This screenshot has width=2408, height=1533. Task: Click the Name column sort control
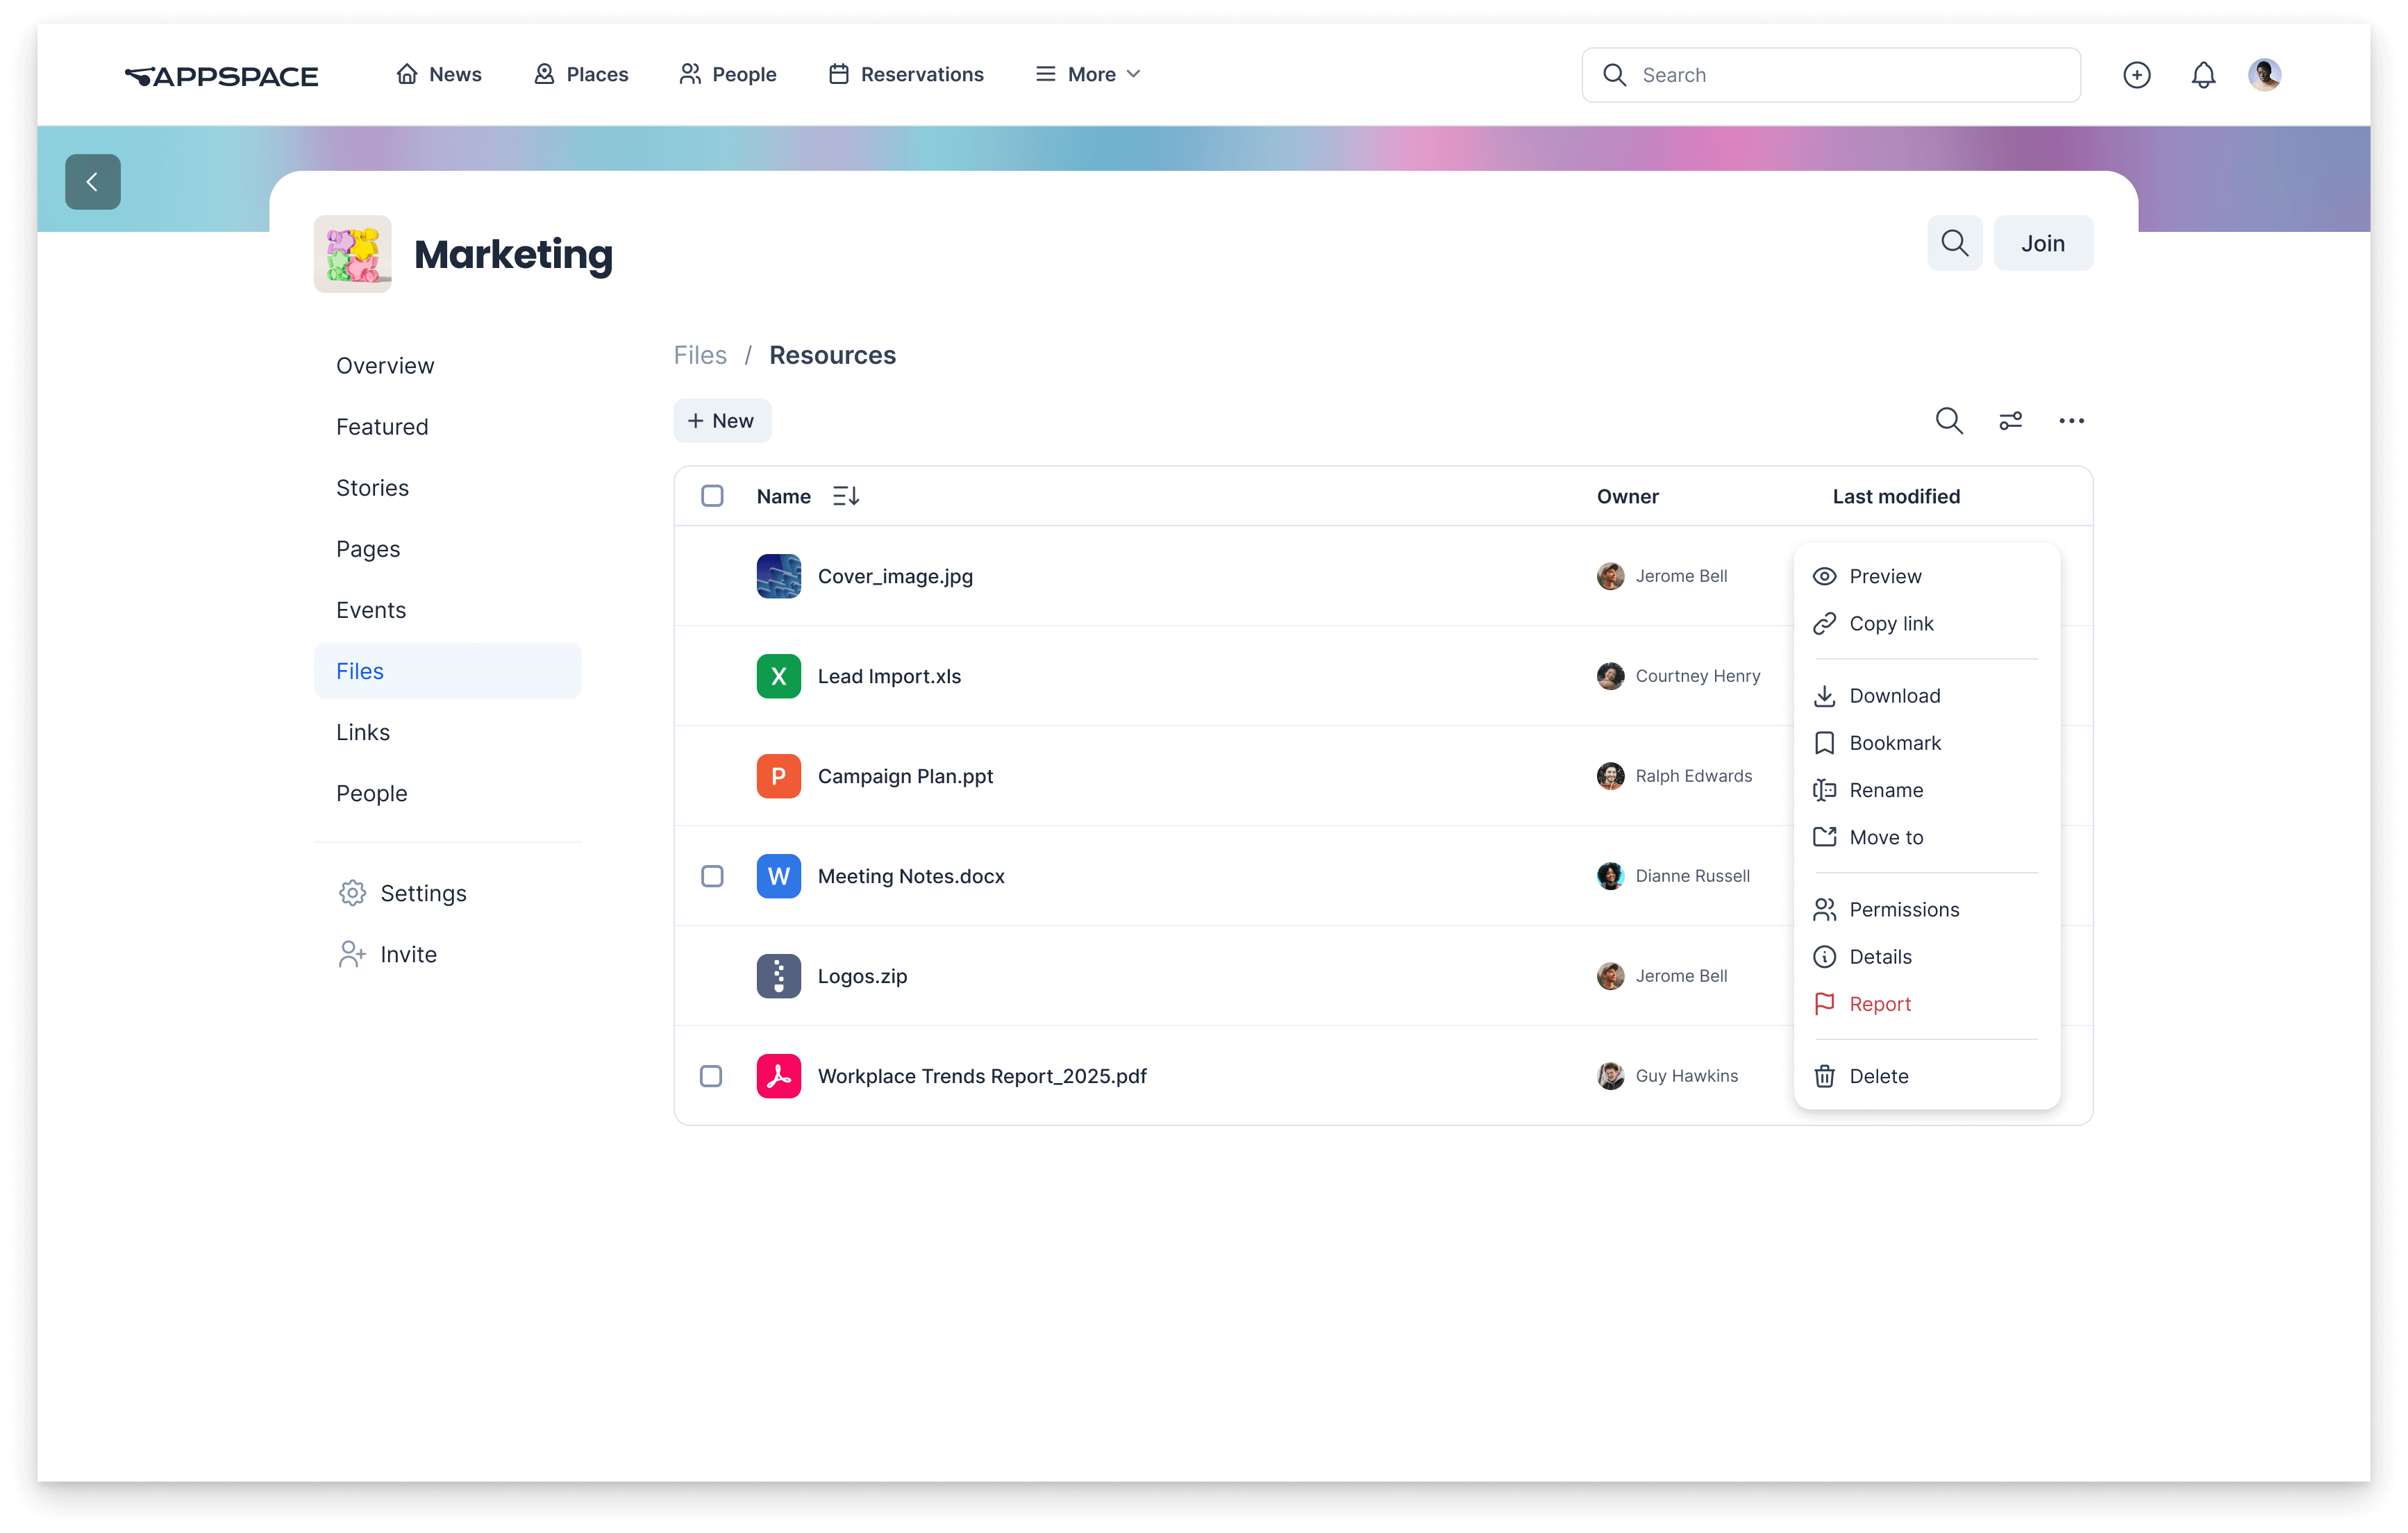click(844, 495)
